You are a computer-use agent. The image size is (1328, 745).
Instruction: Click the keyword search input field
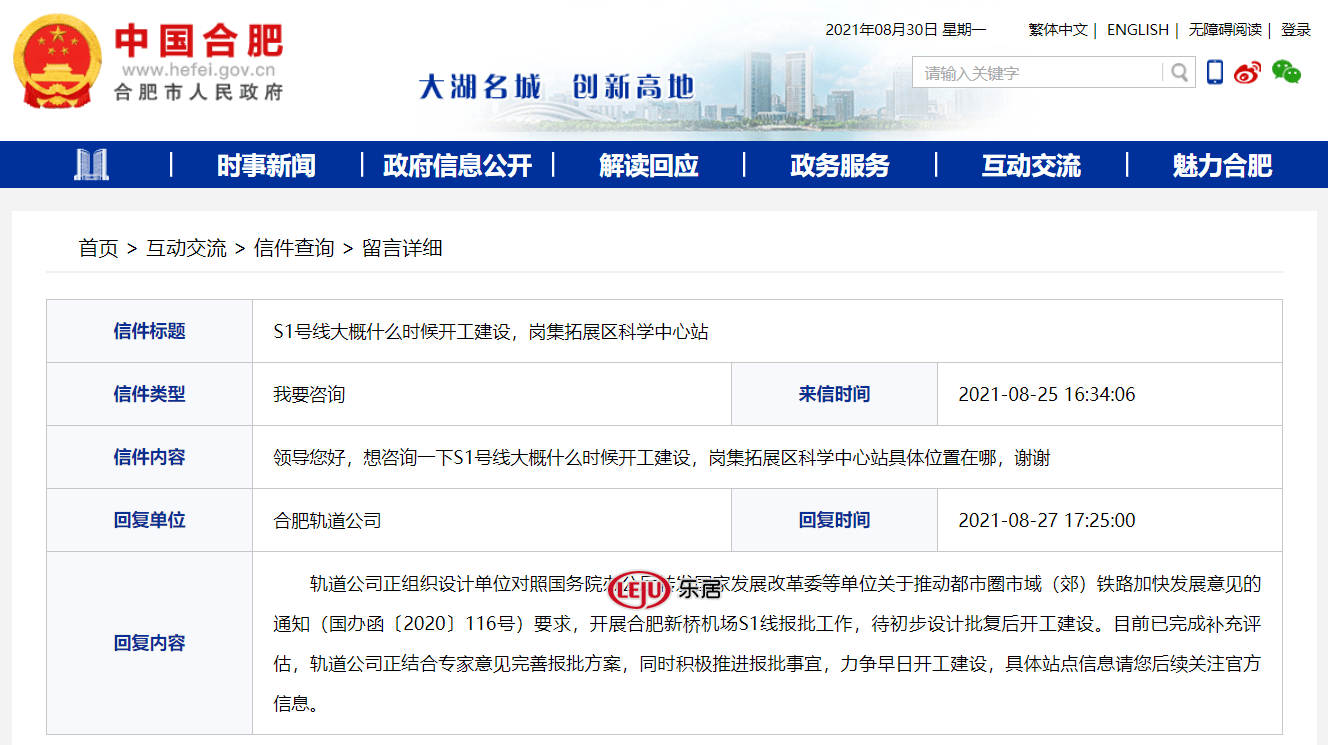point(1040,73)
